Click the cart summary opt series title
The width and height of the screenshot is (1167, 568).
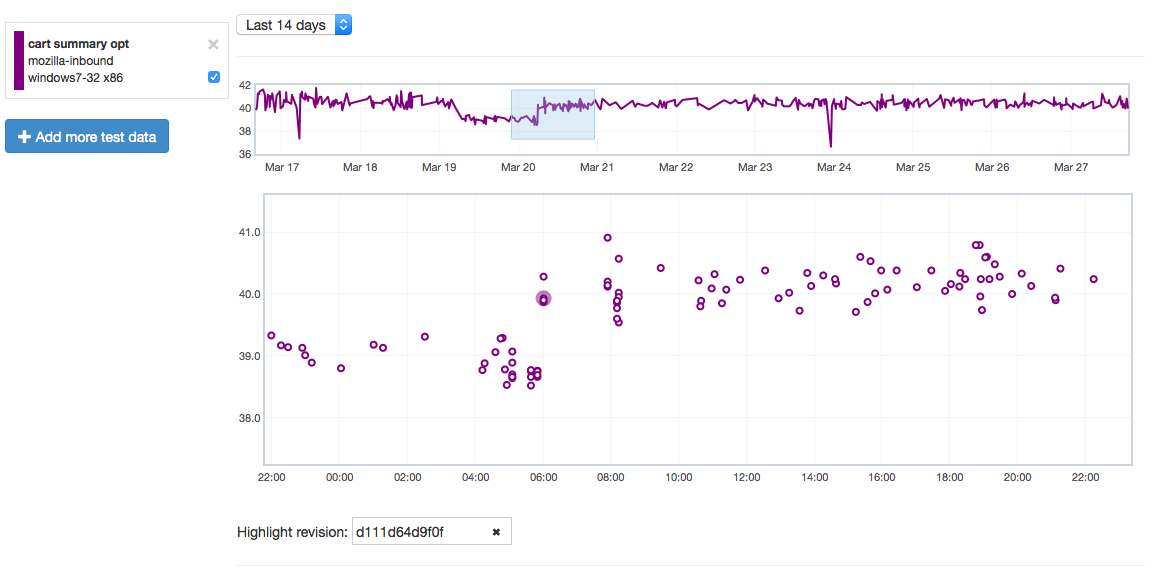coord(78,44)
